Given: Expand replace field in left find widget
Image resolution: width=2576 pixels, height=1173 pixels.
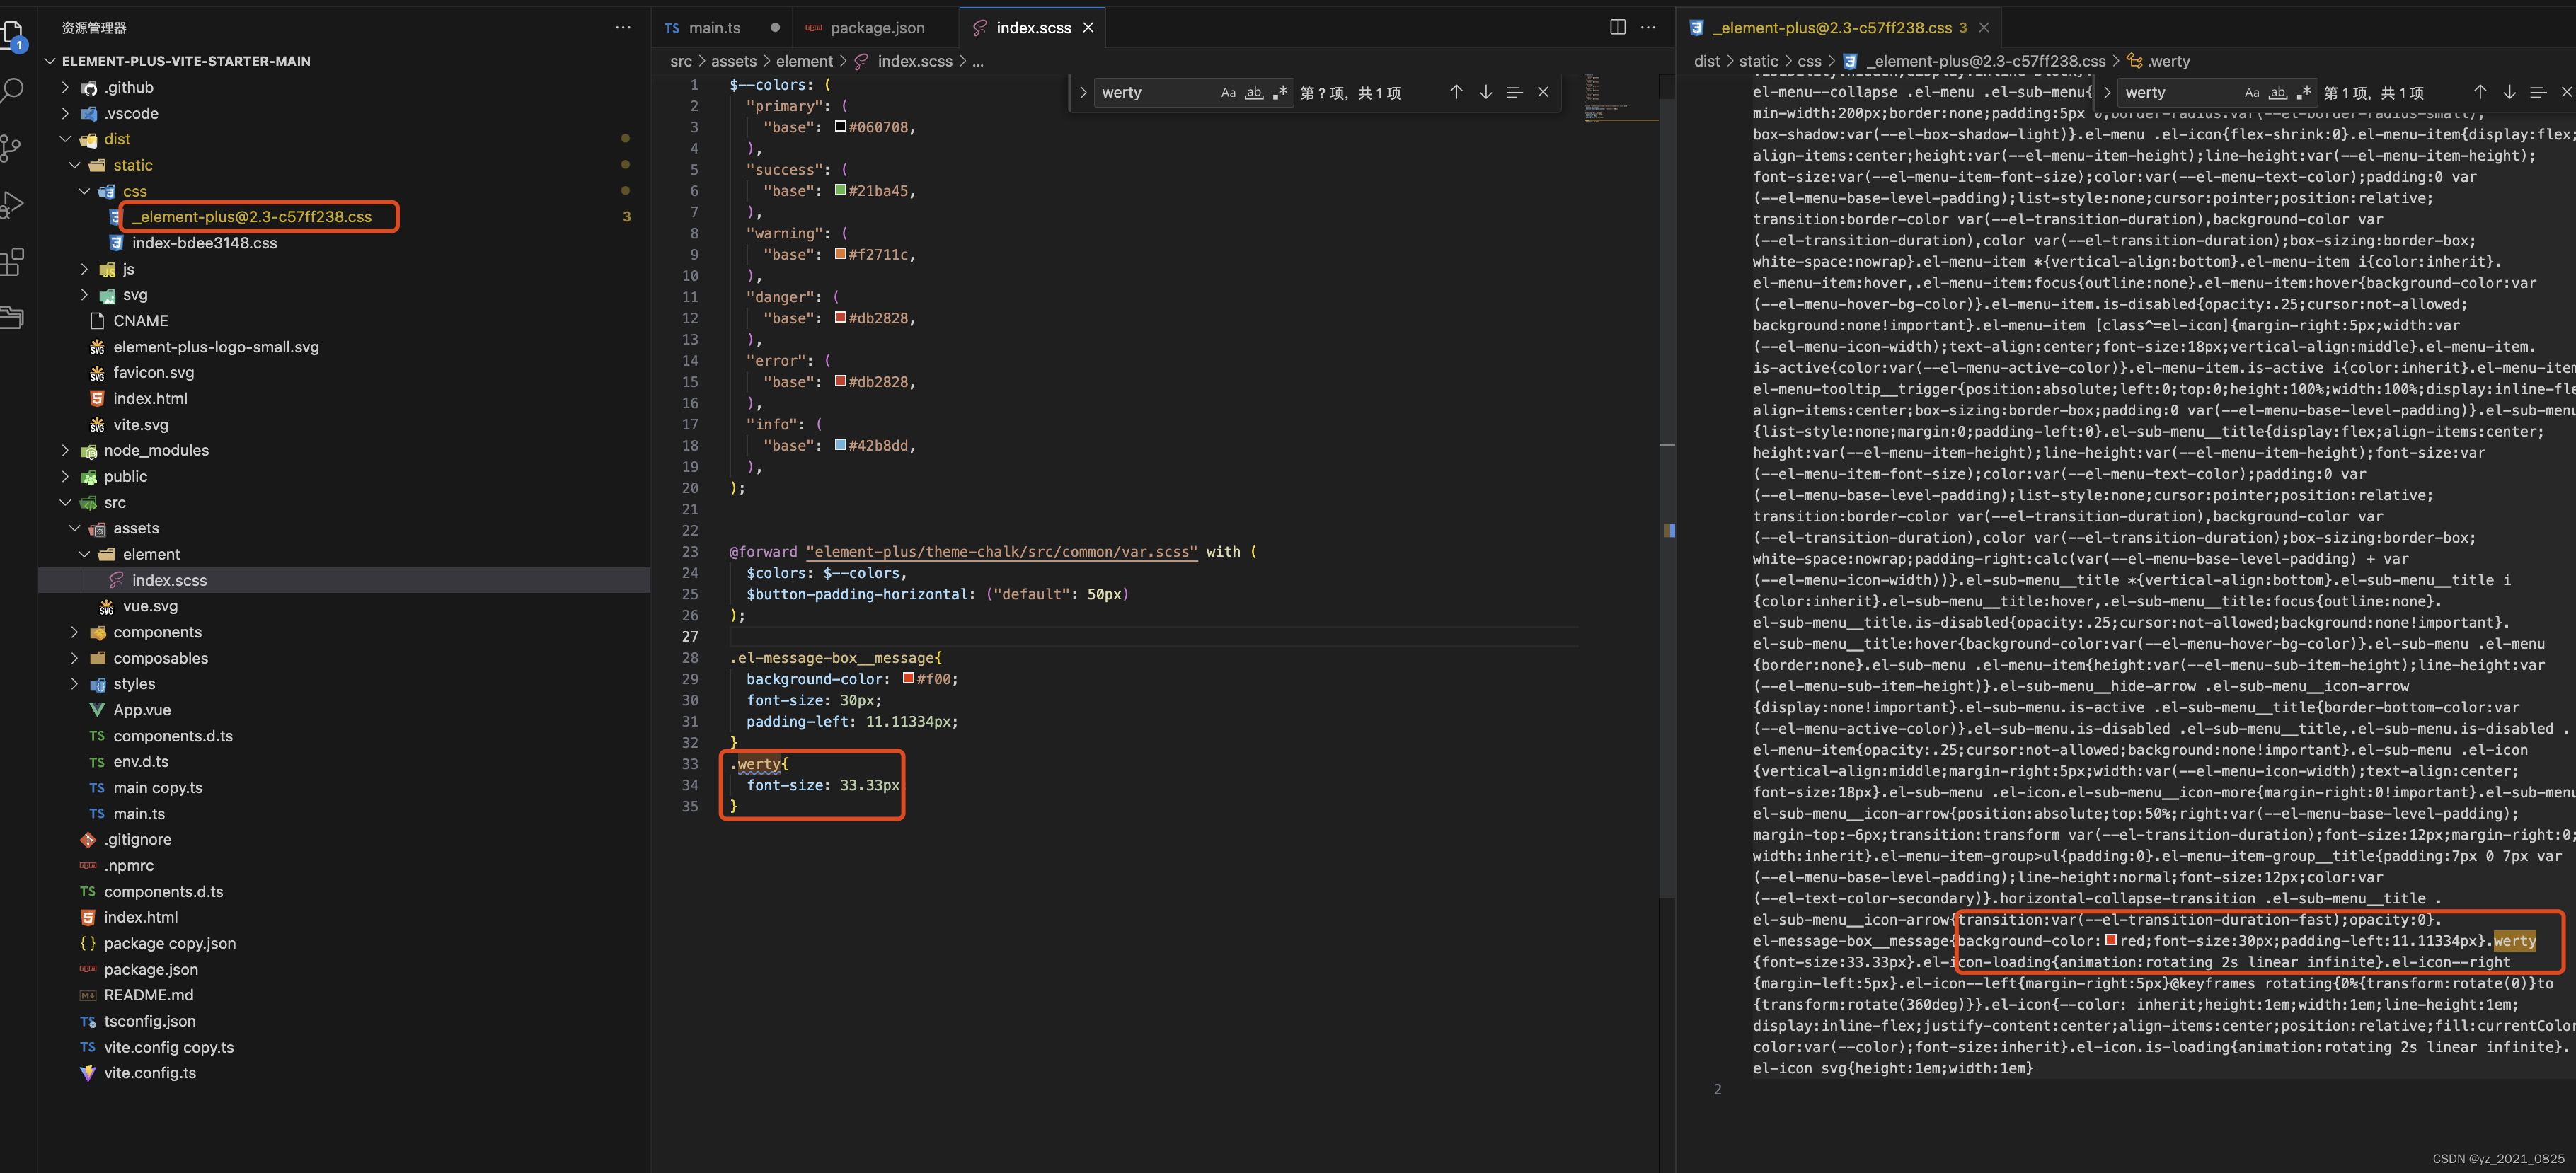Looking at the screenshot, I should coord(1083,93).
